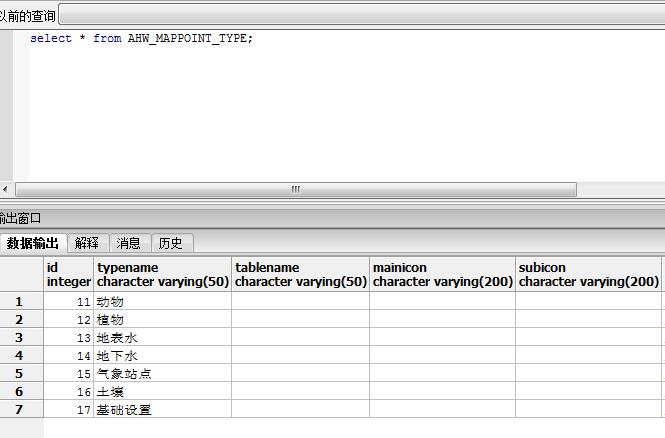The image size is (665, 438).
Task: Select row header 2
Action: tap(21, 319)
